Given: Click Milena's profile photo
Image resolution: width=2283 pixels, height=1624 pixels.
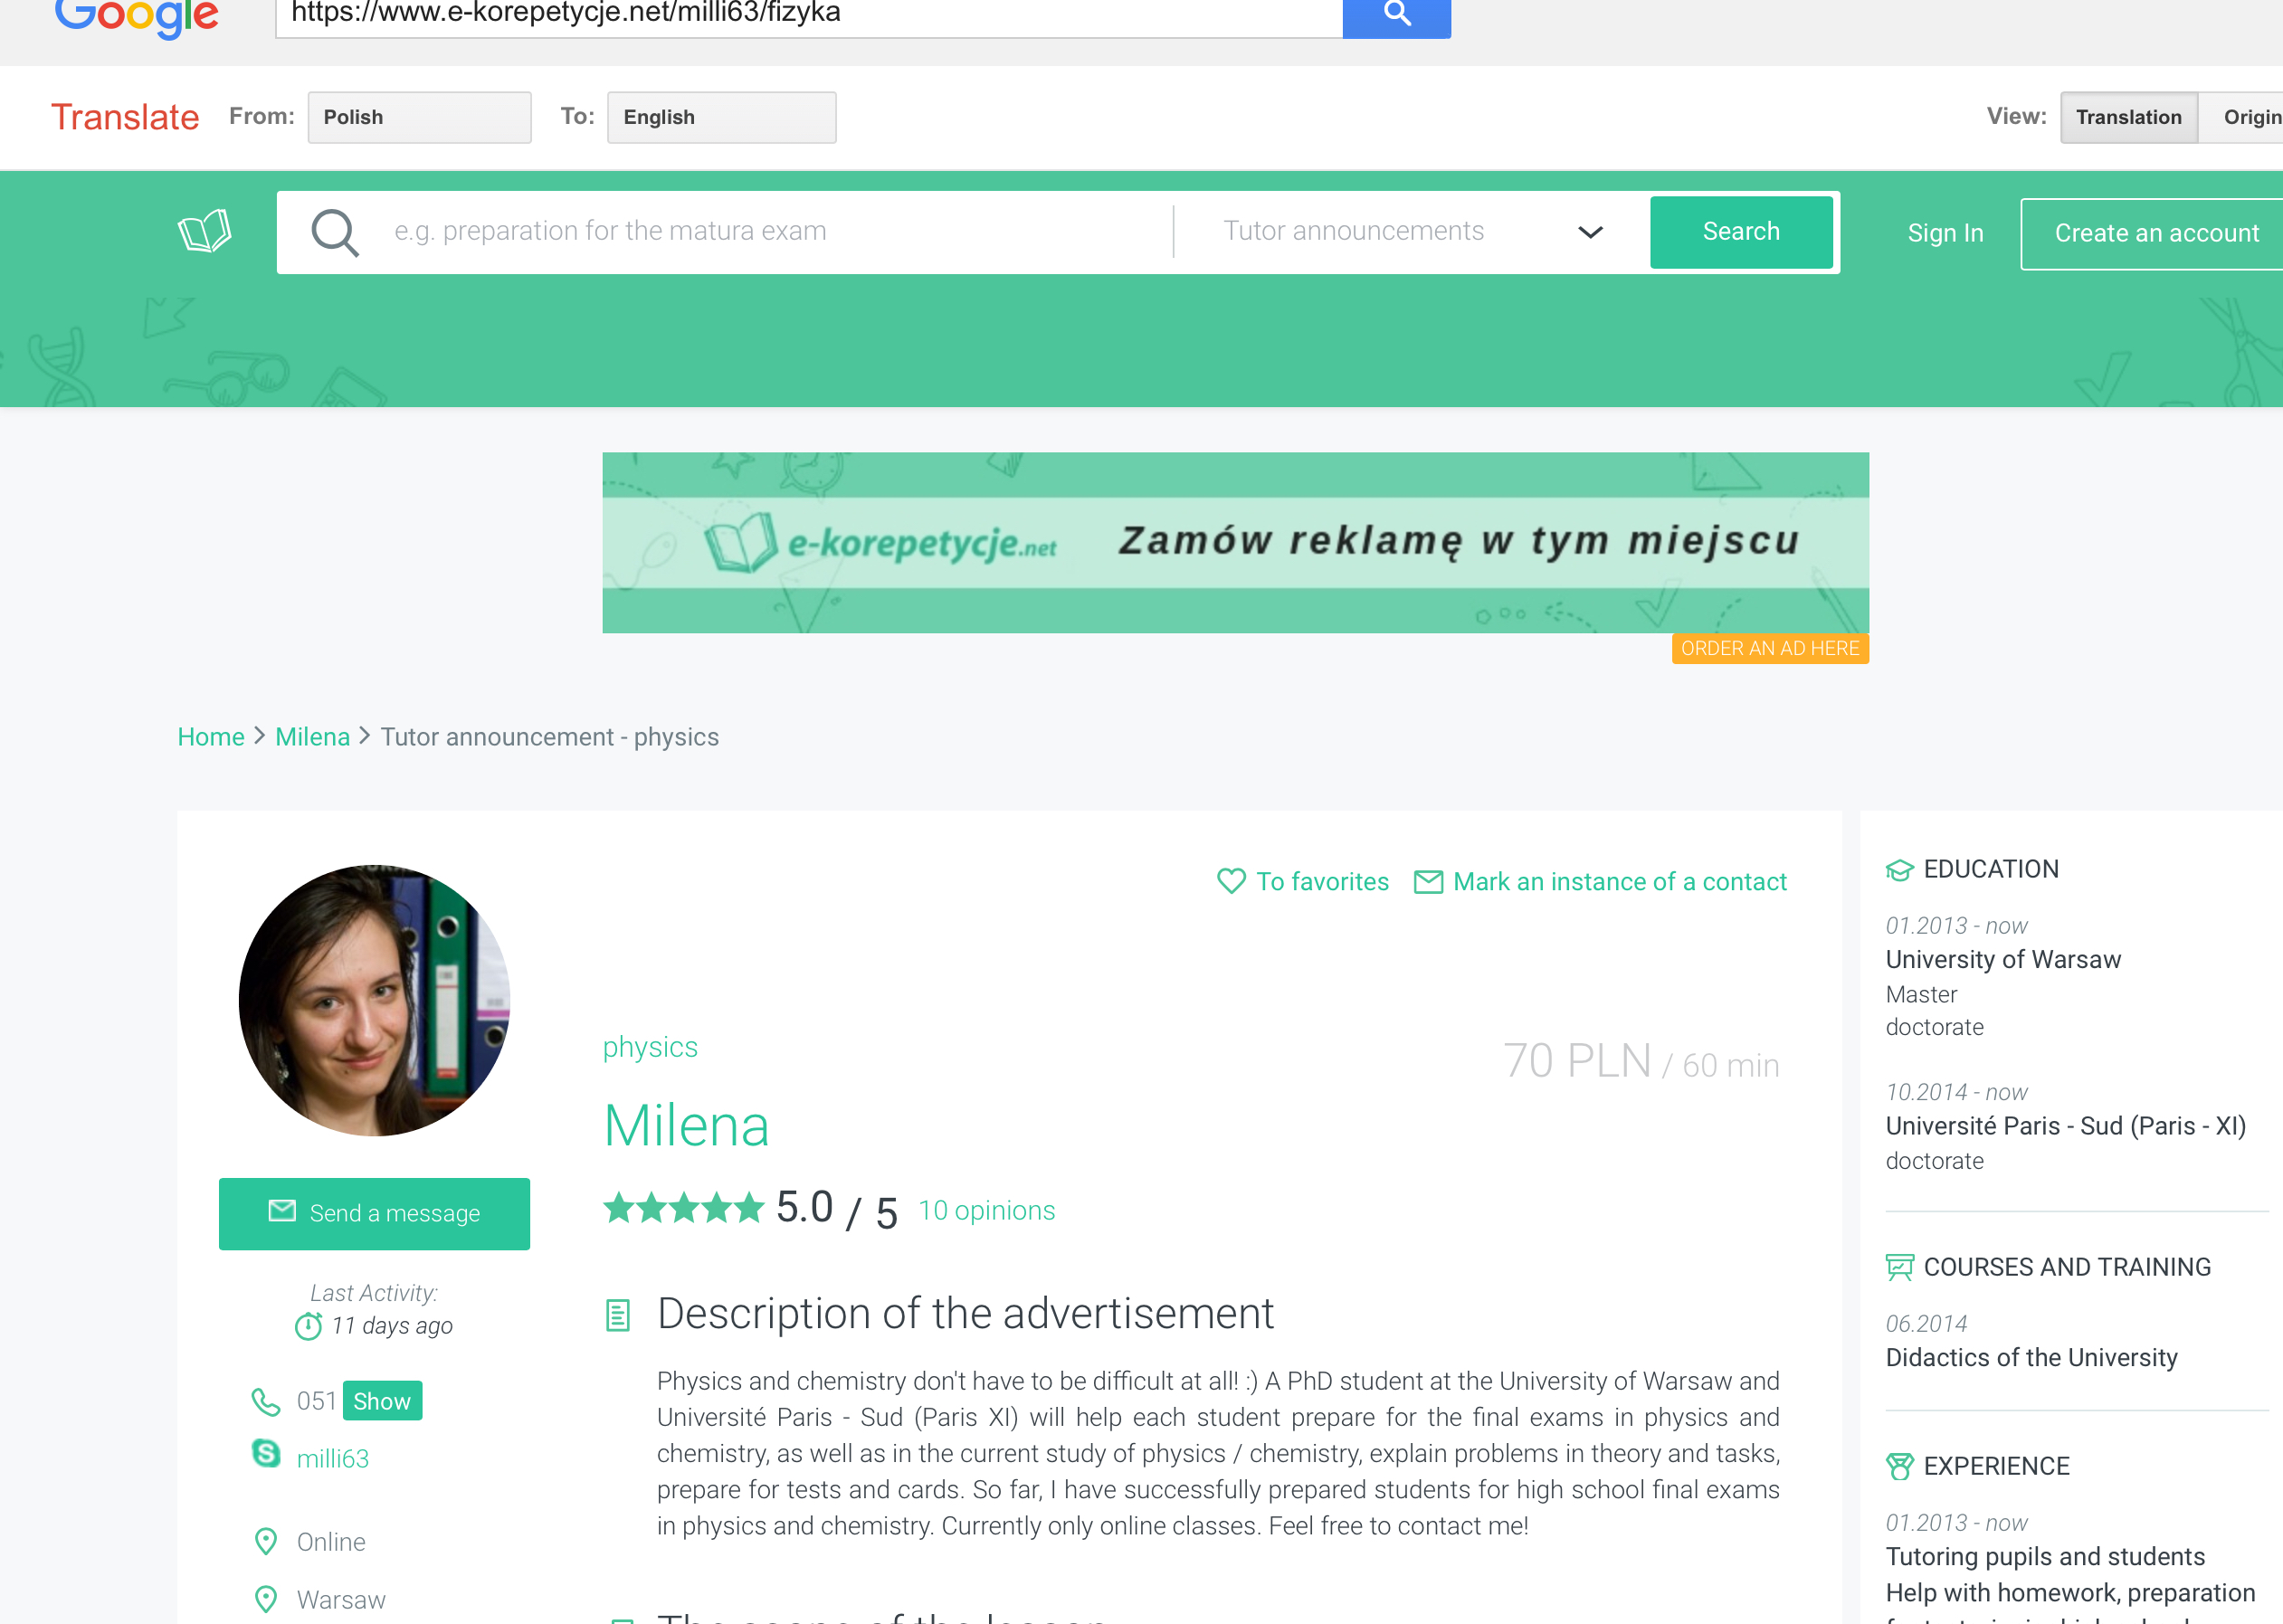Looking at the screenshot, I should point(374,1000).
